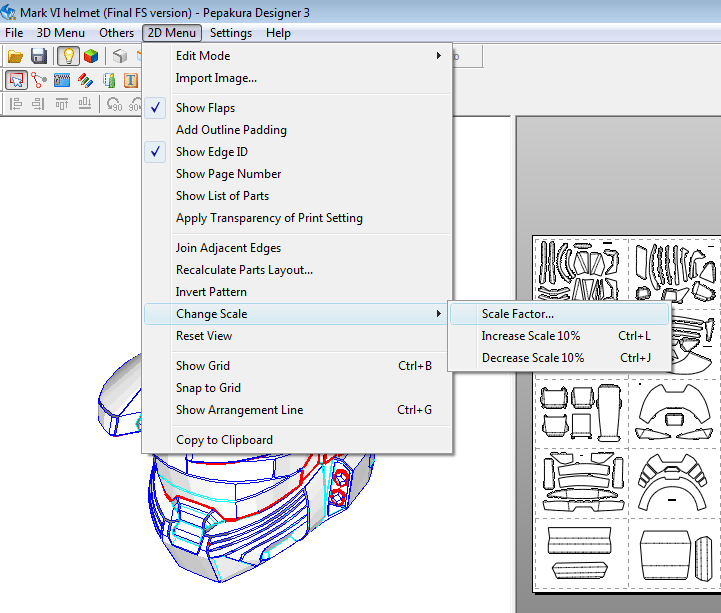Toggle Show Edge ID checked option
This screenshot has width=721, height=613.
coord(298,152)
